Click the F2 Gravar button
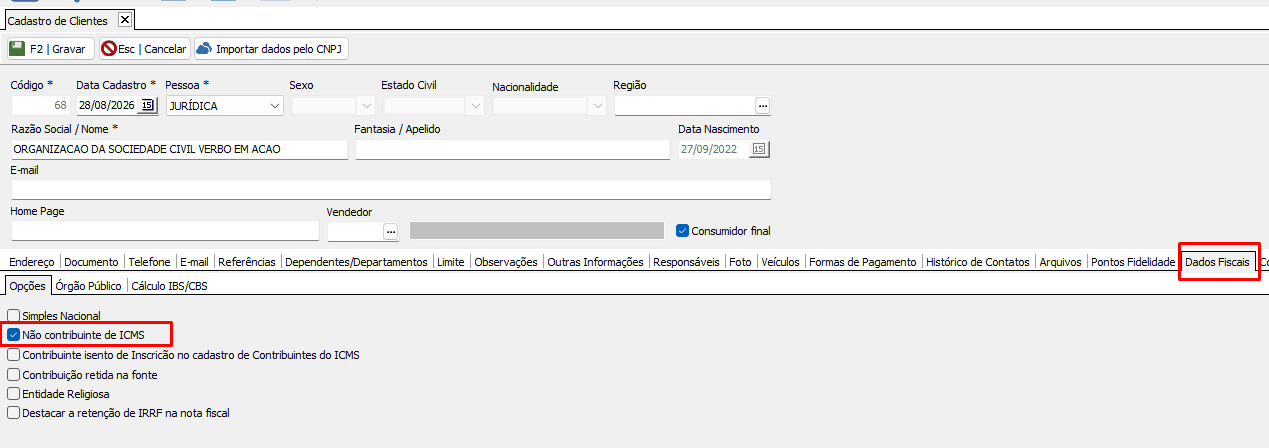This screenshot has width=1269, height=448. tap(50, 48)
